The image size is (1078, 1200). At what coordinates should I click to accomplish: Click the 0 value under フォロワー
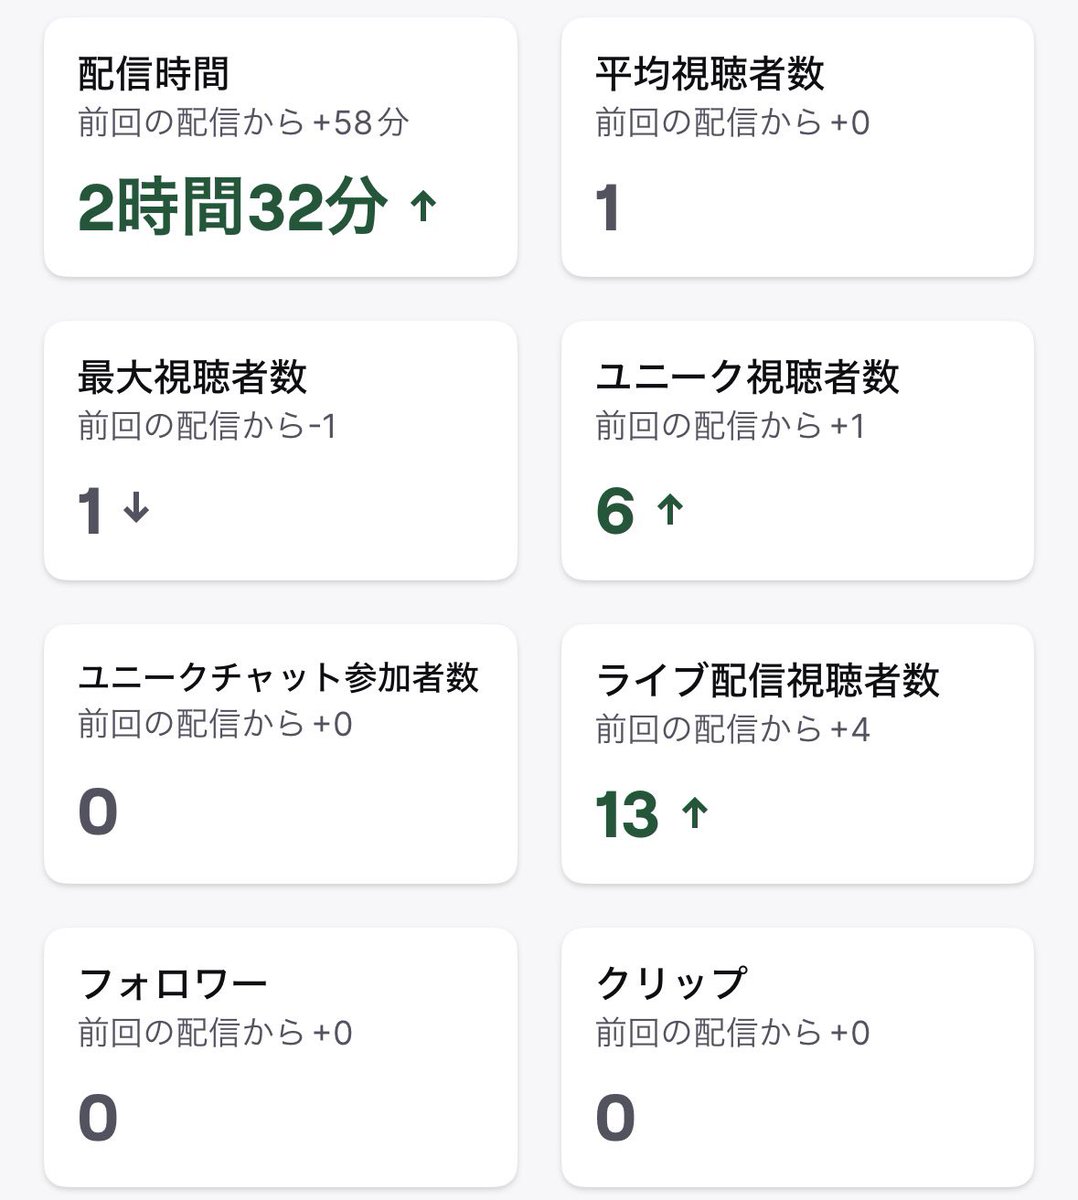[98, 1117]
